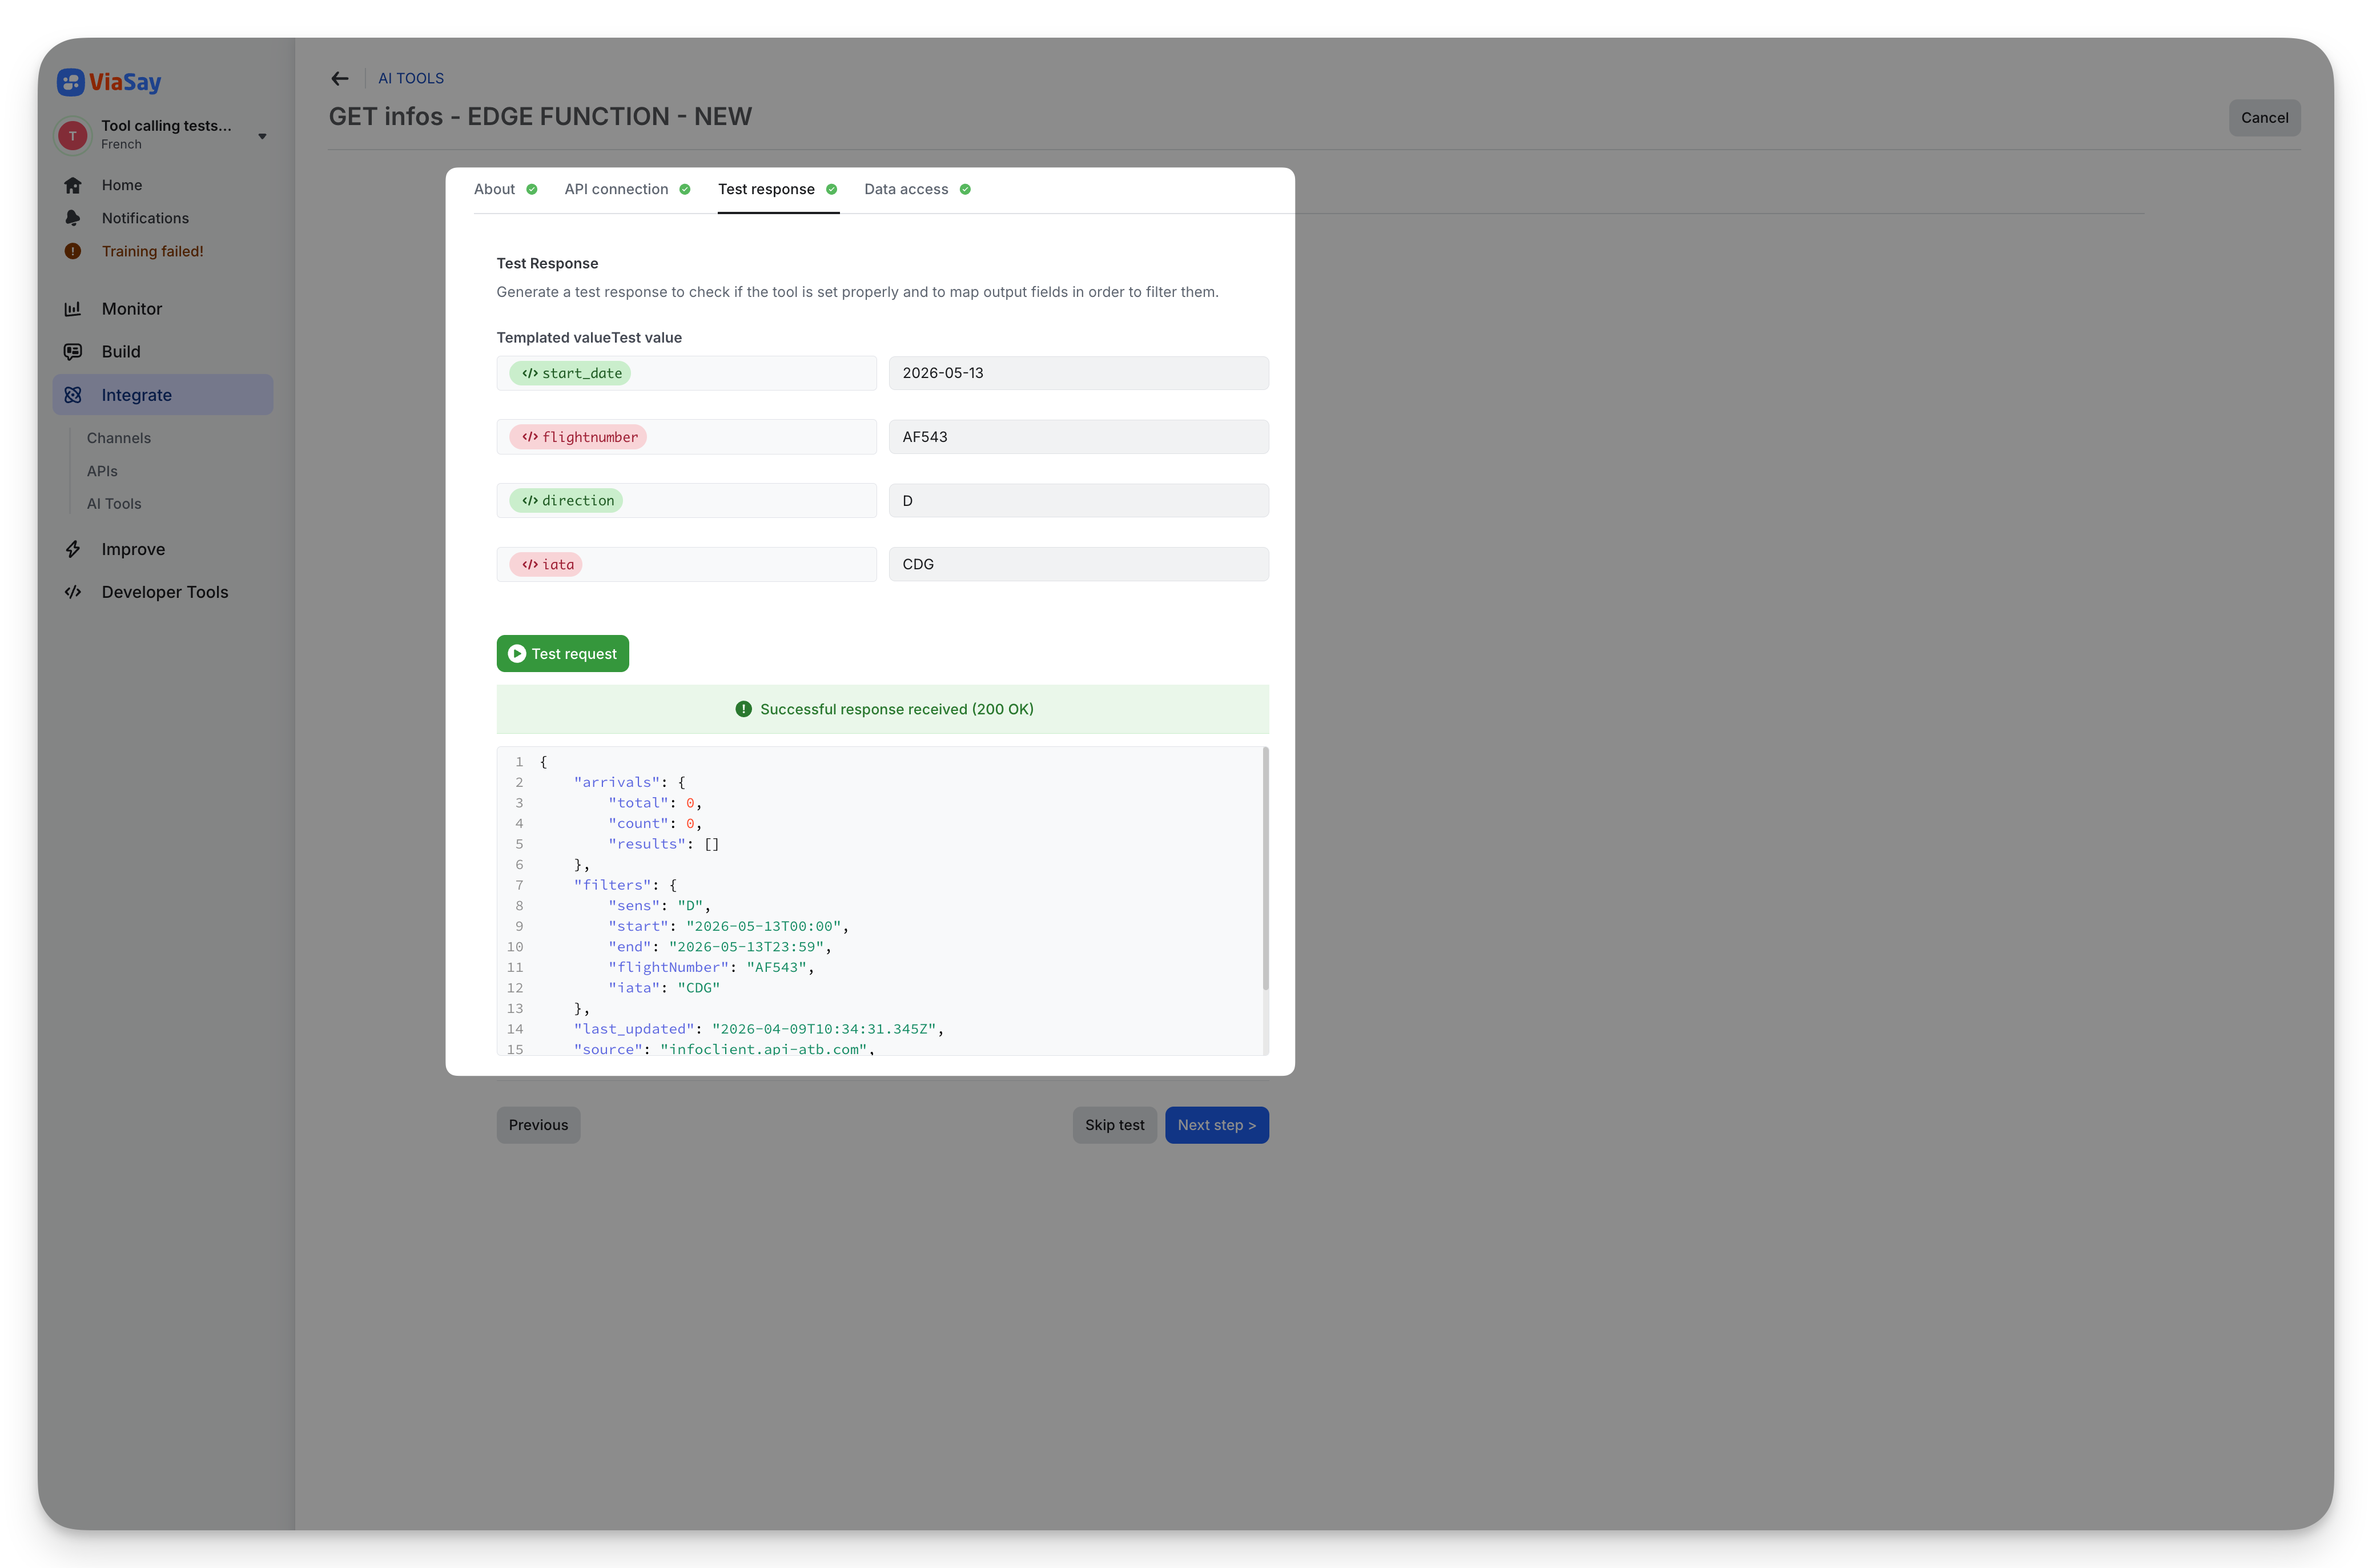2372x1568 pixels.
Task: Select the Improve lightning bolt icon
Action: point(73,549)
